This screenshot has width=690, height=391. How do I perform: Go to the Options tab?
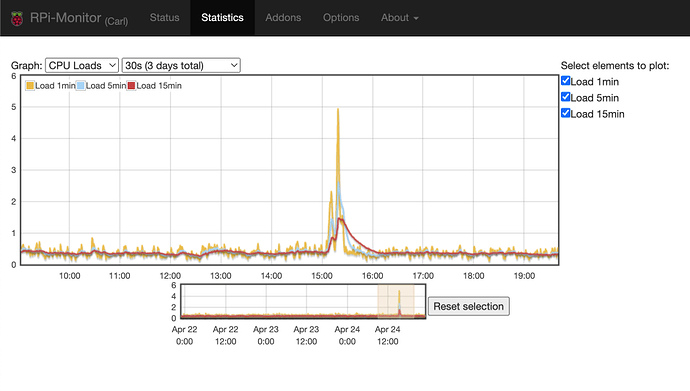coord(341,18)
